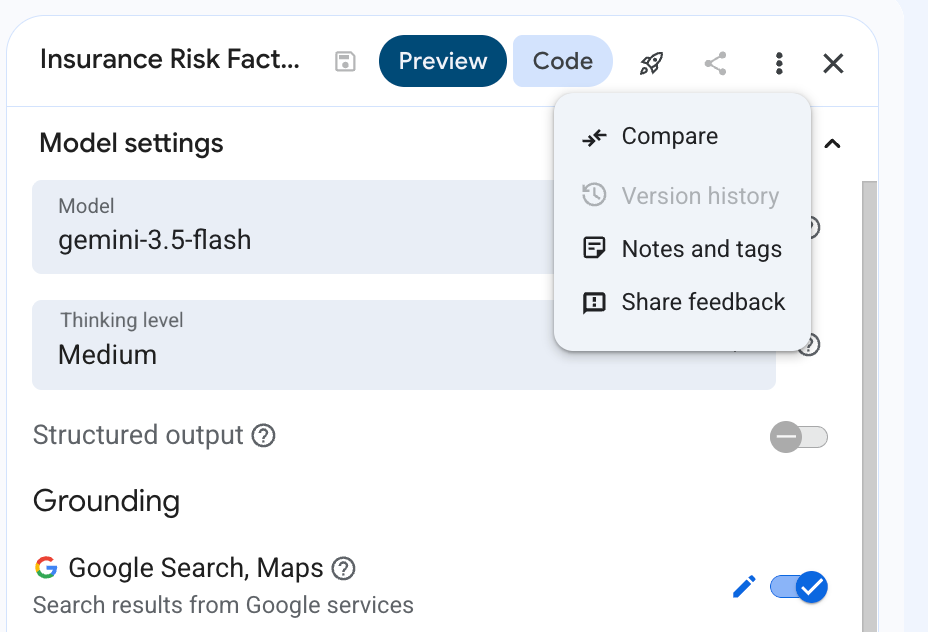Switch to the Preview button
The image size is (928, 632).
point(443,61)
